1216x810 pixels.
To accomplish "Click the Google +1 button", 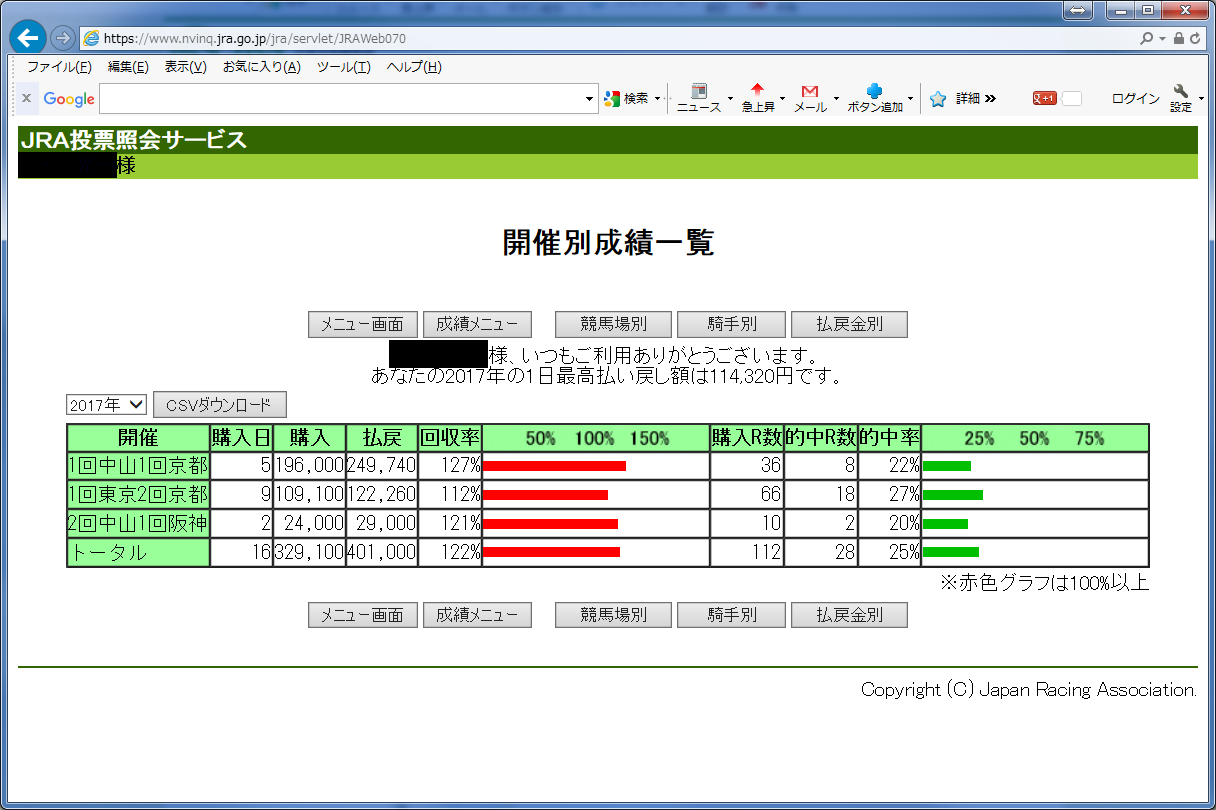I will tap(1045, 98).
